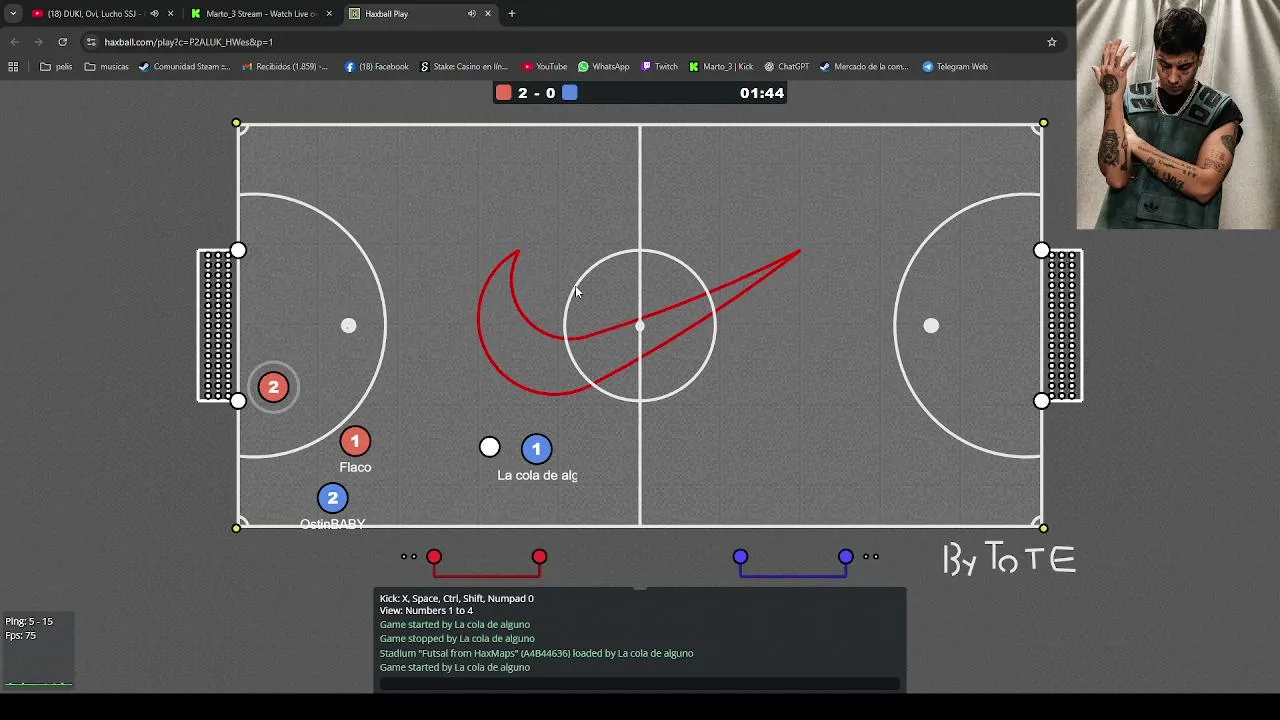Click the View: Numbers 1 to 4 hint line

point(426,611)
